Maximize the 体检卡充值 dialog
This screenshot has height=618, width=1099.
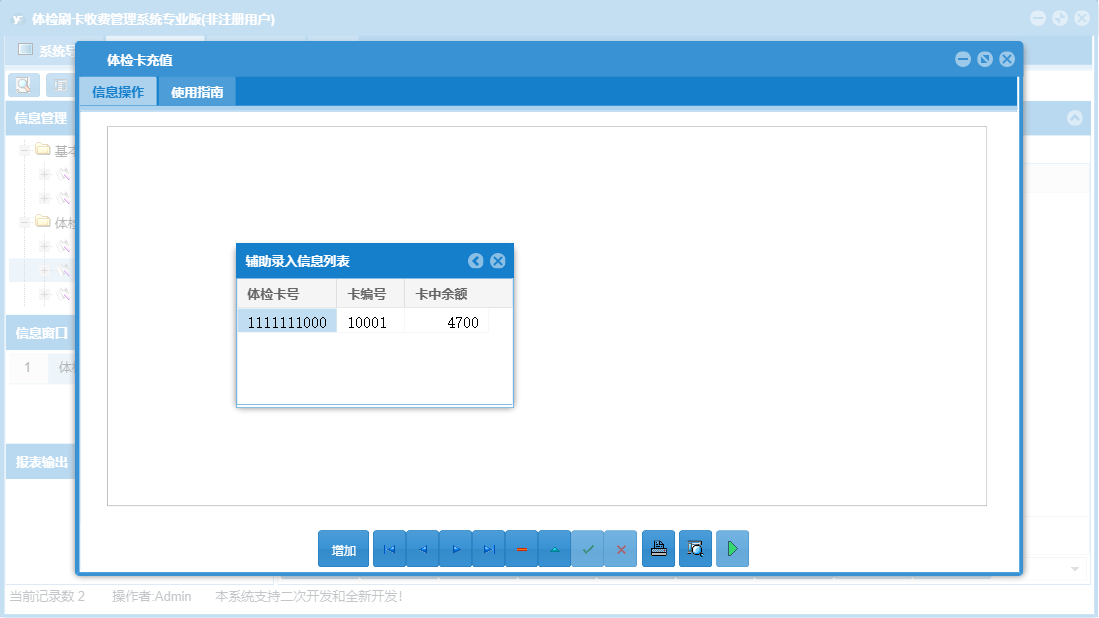[985, 60]
